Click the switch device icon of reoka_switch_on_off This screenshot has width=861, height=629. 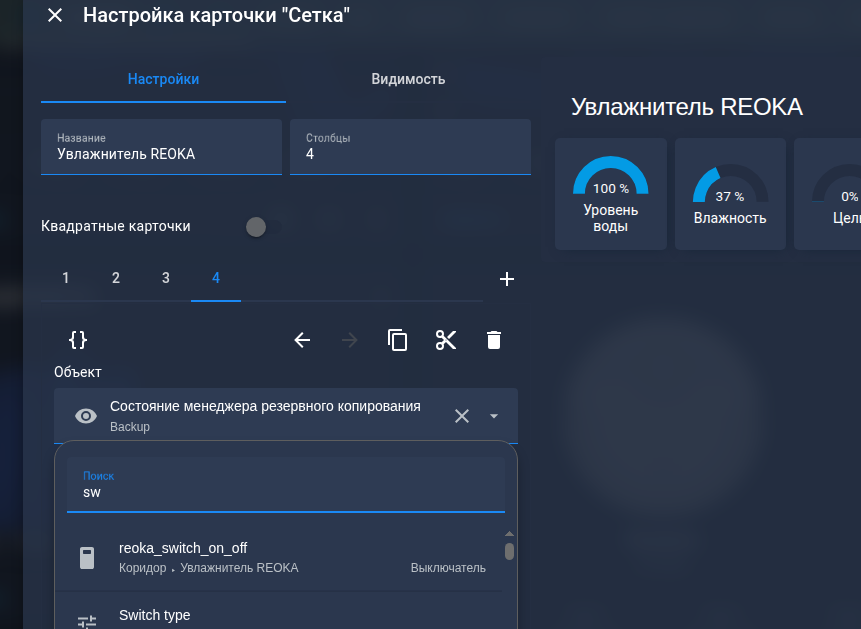coord(87,558)
